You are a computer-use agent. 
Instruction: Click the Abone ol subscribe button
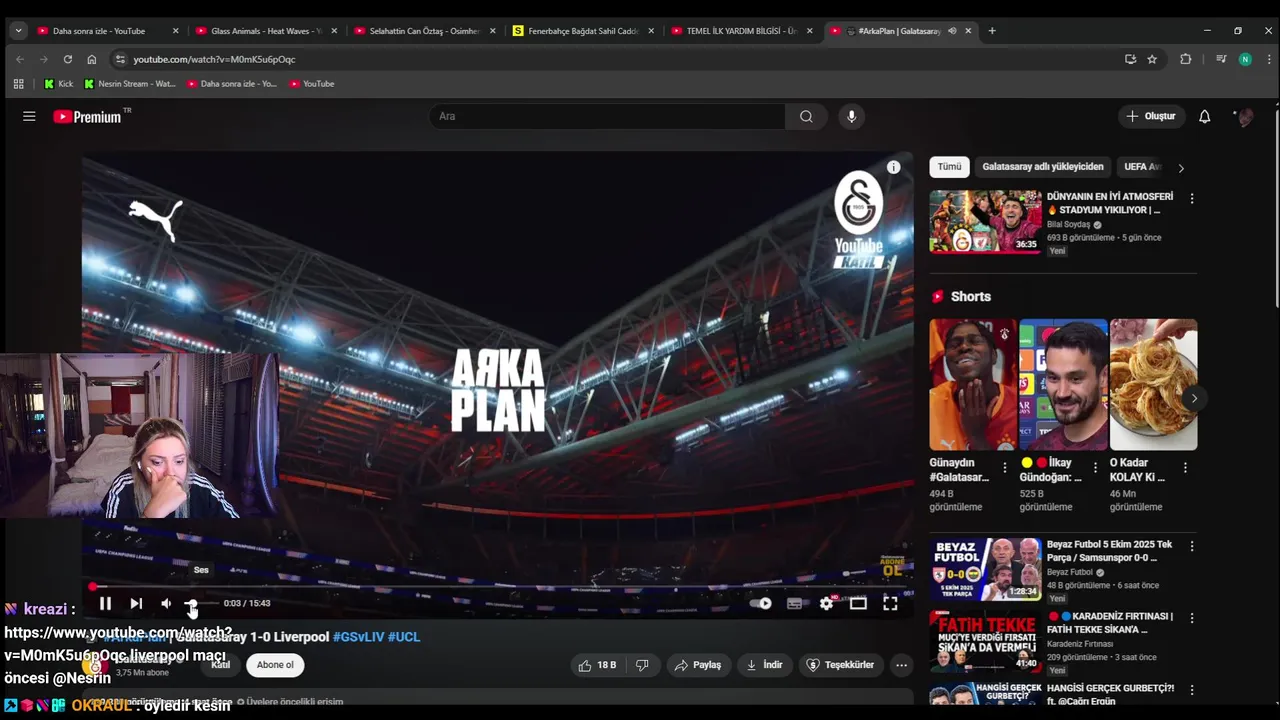pyautogui.click(x=275, y=665)
